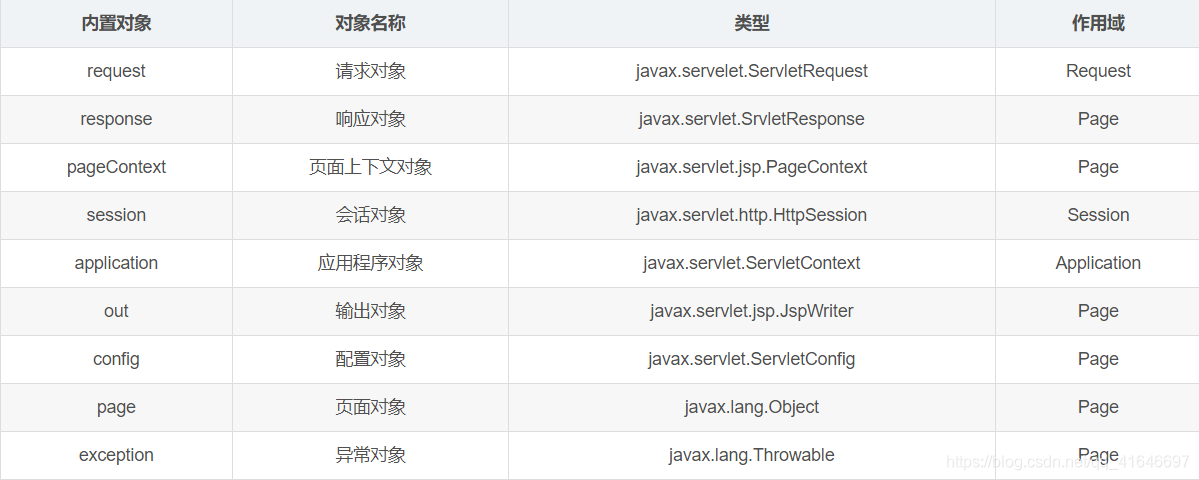This screenshot has width=1199, height=480.
Task: Click javax.servlet.ServletConfig type cell
Action: pos(752,359)
